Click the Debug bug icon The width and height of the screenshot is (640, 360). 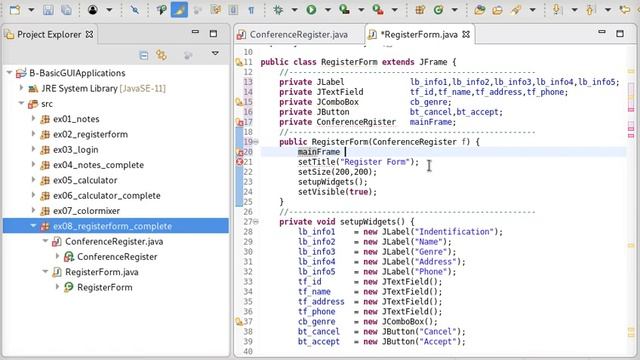tap(278, 10)
